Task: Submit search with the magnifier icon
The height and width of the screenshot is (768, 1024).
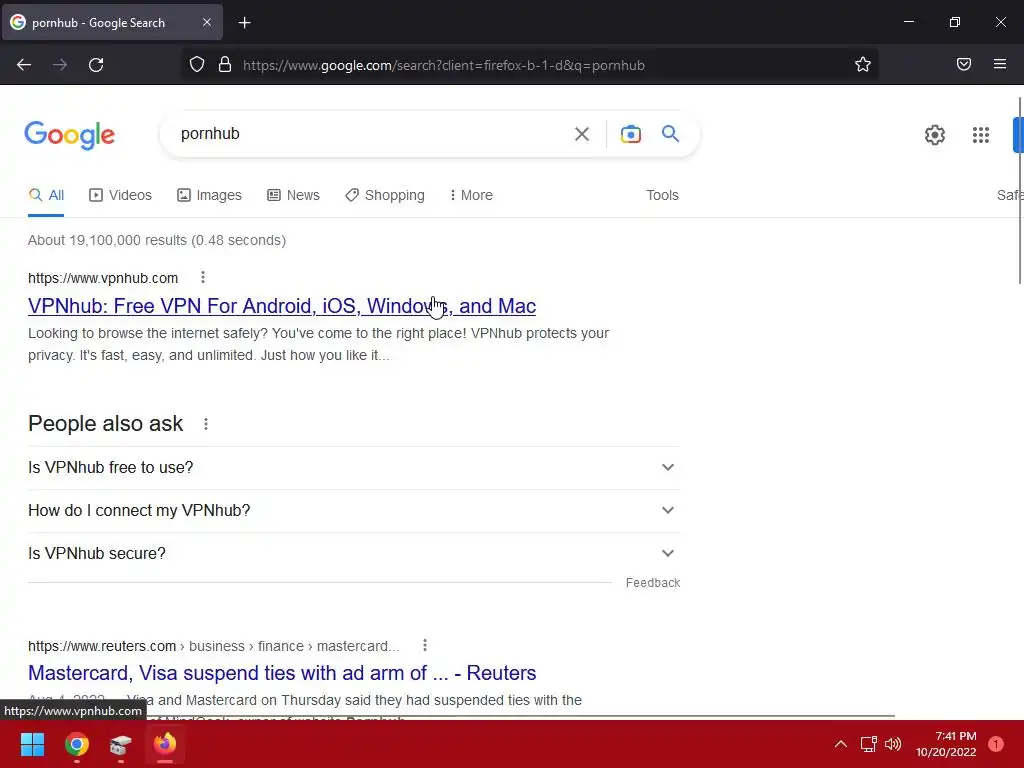Action: [x=670, y=134]
